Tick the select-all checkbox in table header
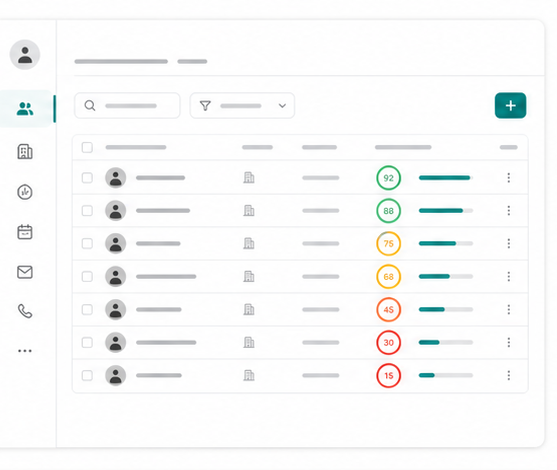Image resolution: width=557 pixels, height=470 pixels. coord(87,147)
